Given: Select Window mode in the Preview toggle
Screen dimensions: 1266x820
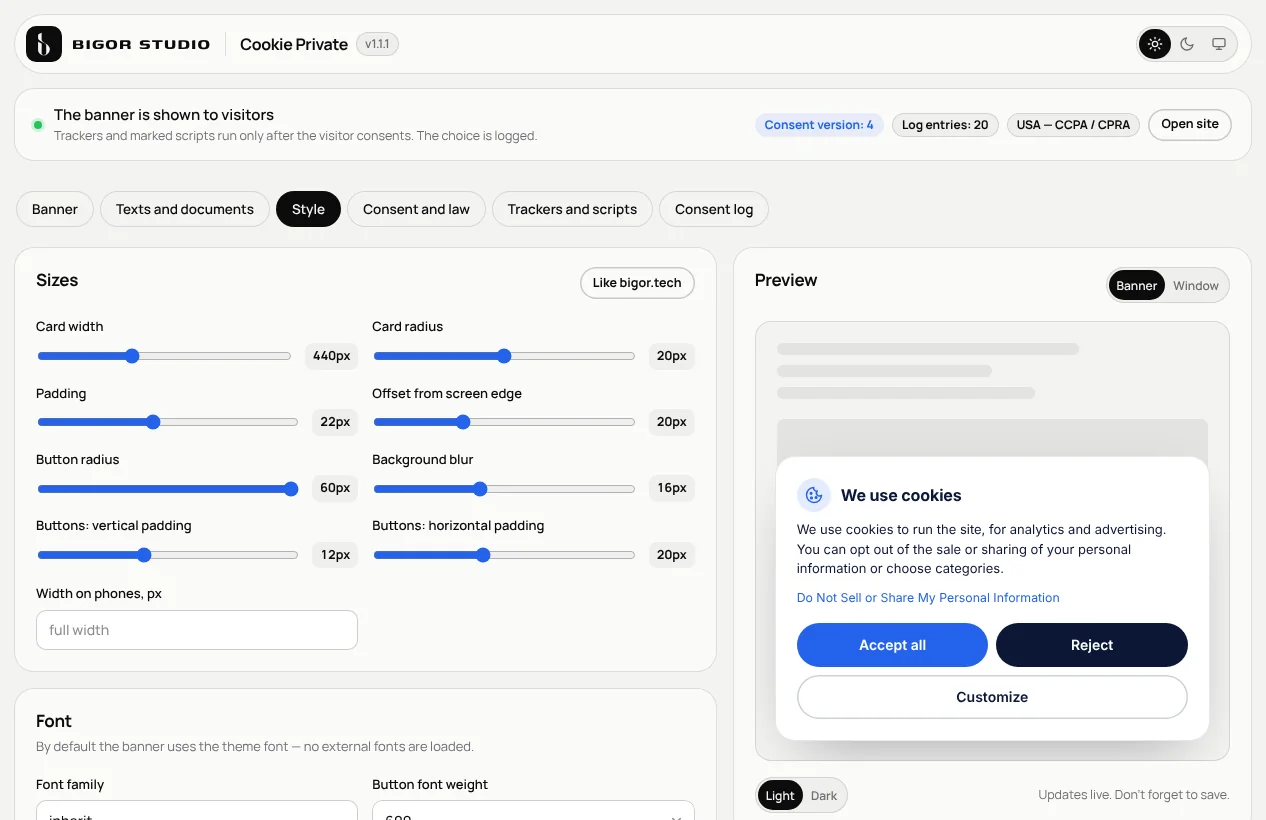Looking at the screenshot, I should 1196,285.
